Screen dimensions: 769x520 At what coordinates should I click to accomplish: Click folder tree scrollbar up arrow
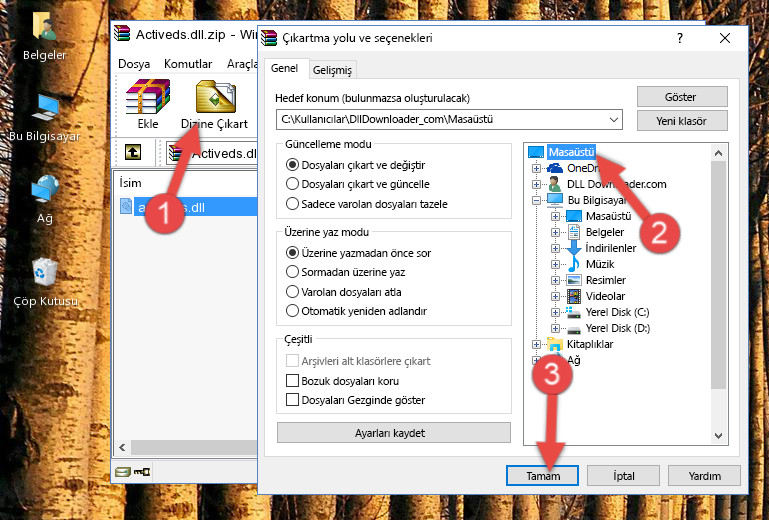[x=718, y=153]
